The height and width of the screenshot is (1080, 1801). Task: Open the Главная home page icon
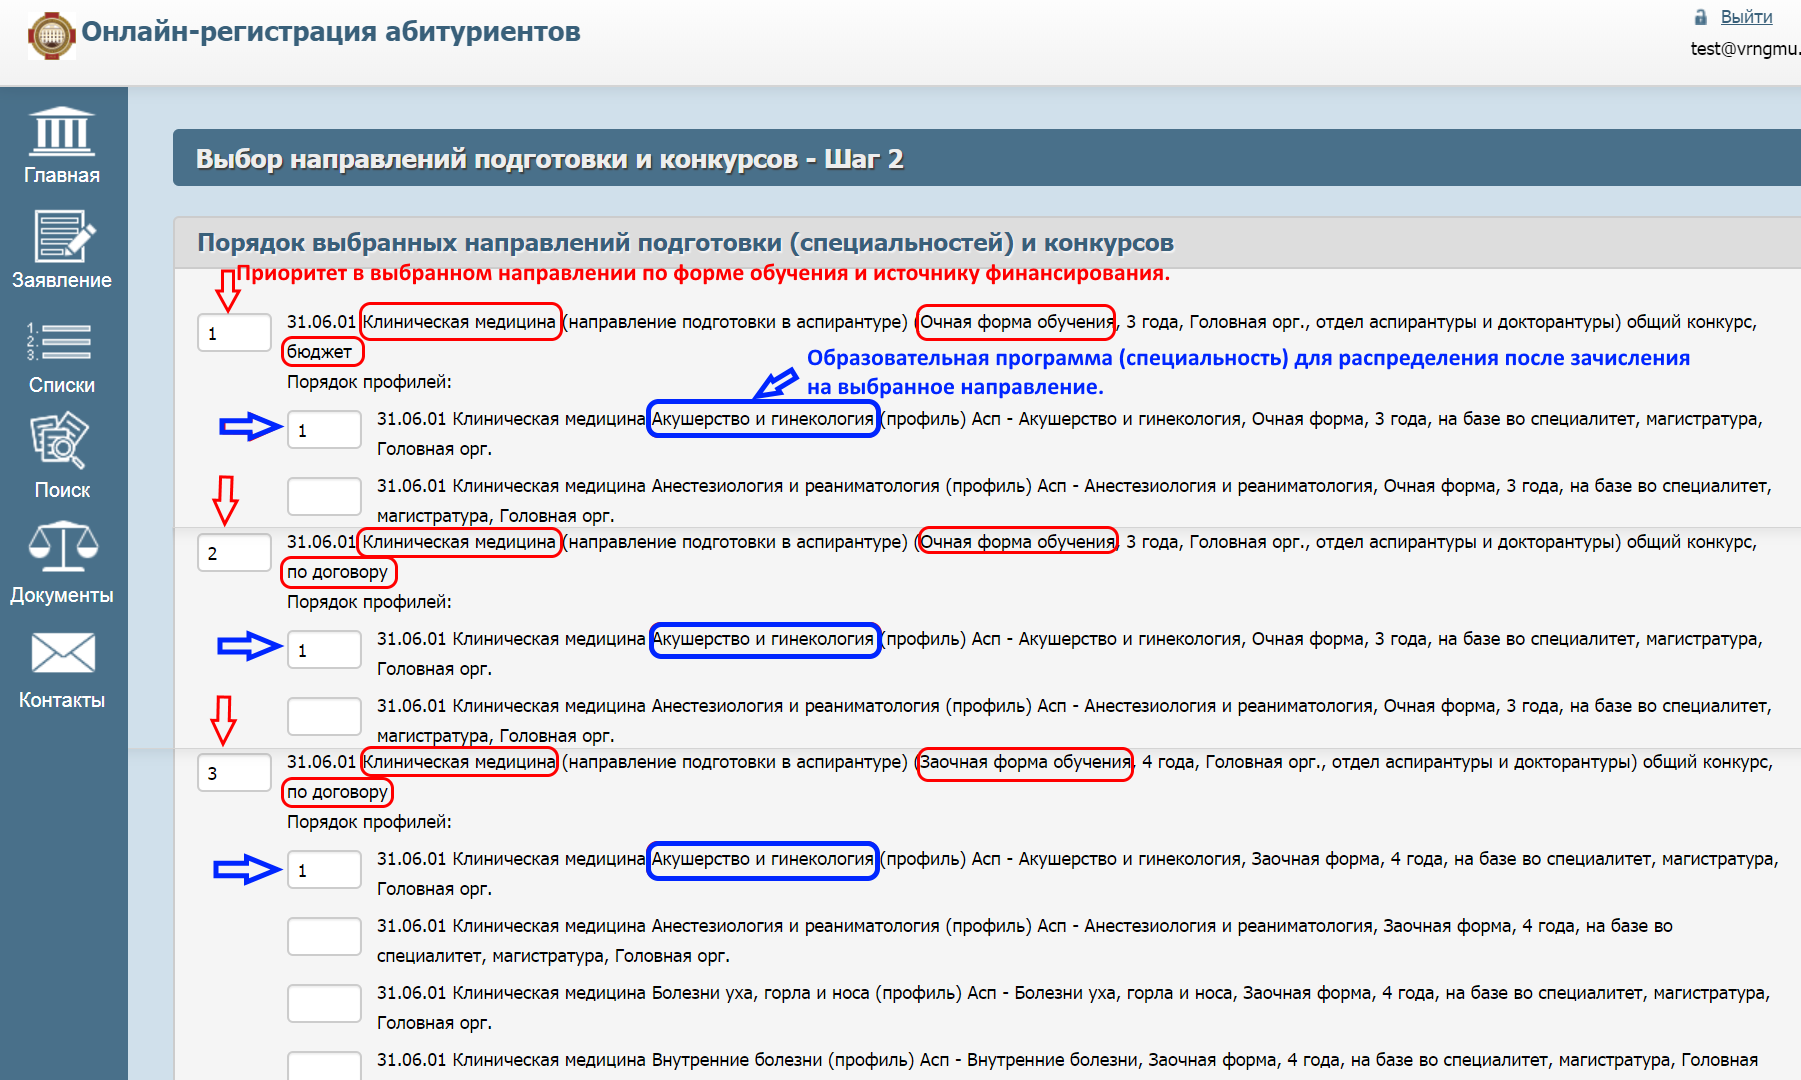click(62, 131)
